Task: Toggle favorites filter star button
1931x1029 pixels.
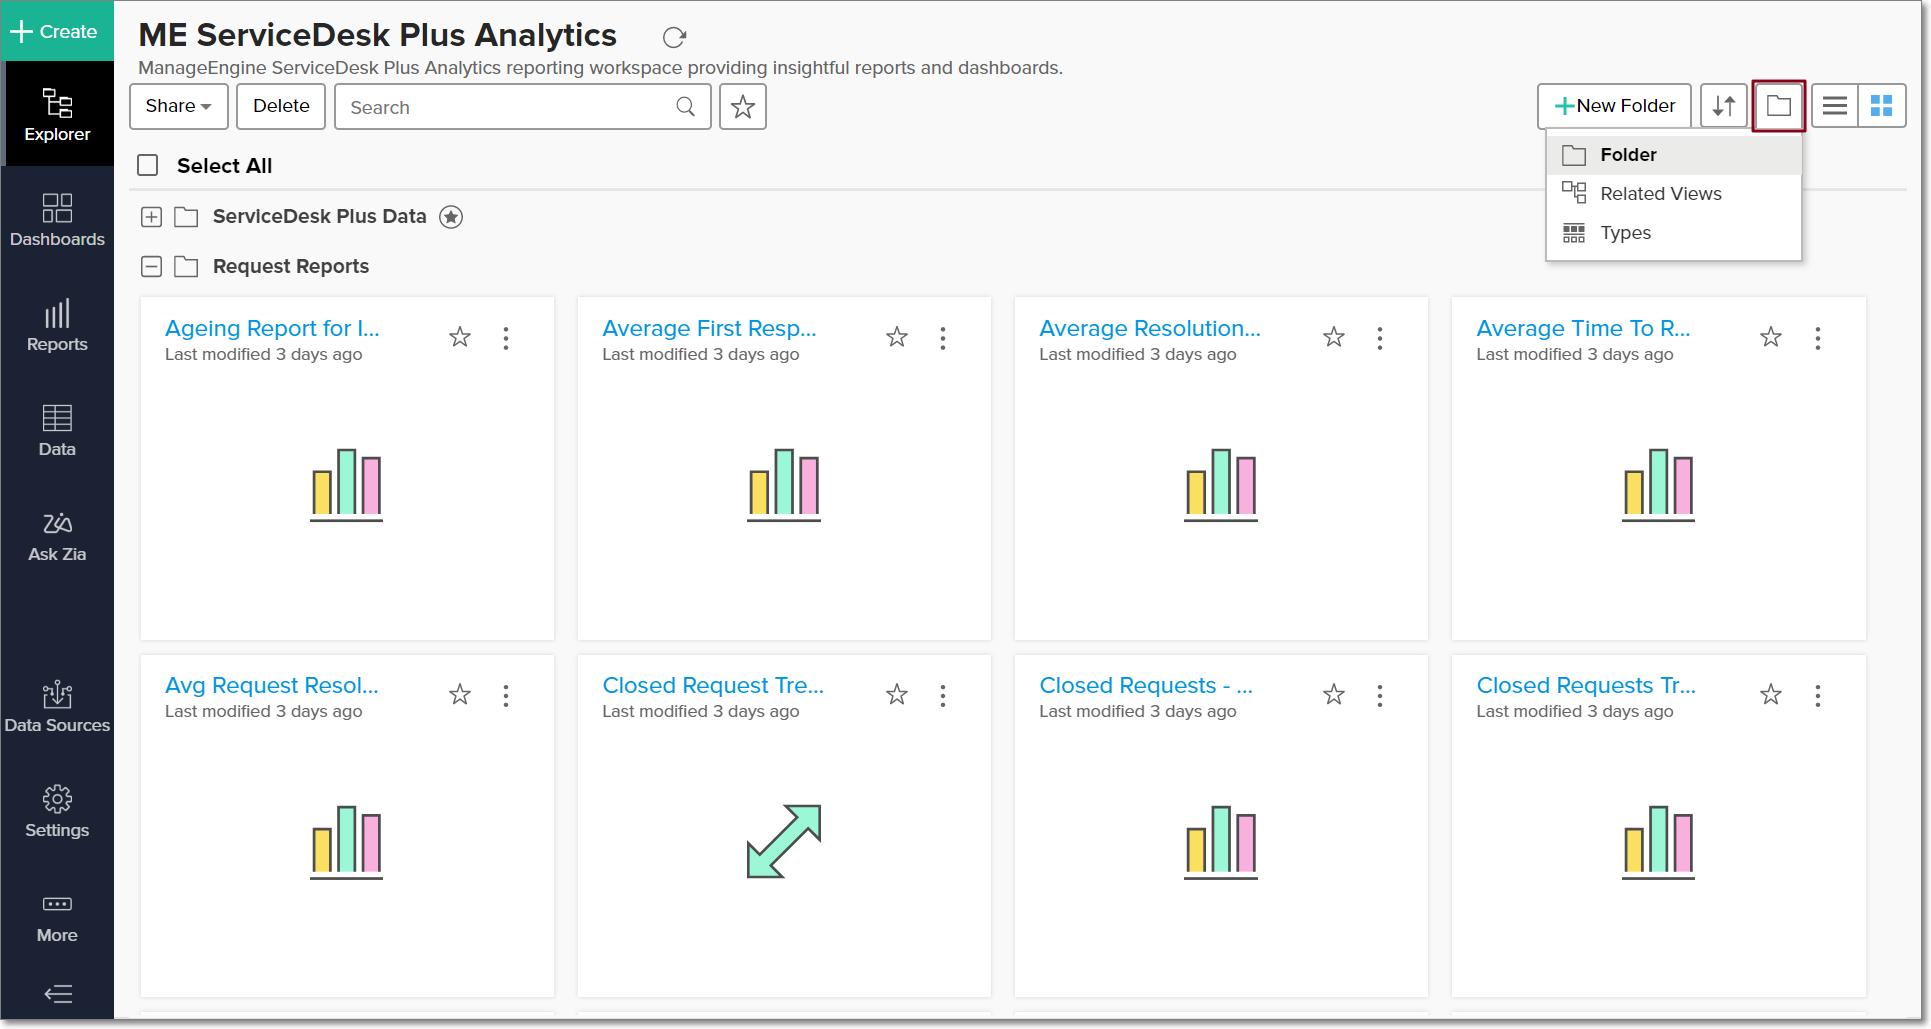Action: [742, 107]
